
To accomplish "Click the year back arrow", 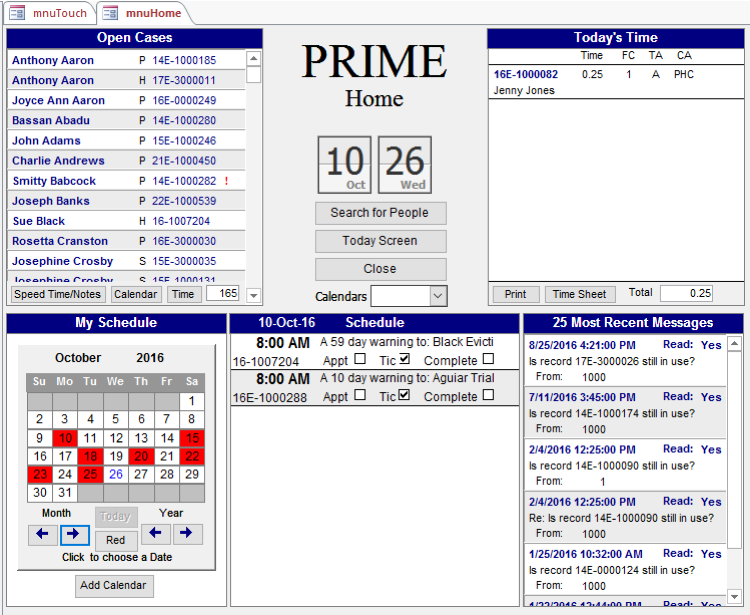I will pos(156,534).
